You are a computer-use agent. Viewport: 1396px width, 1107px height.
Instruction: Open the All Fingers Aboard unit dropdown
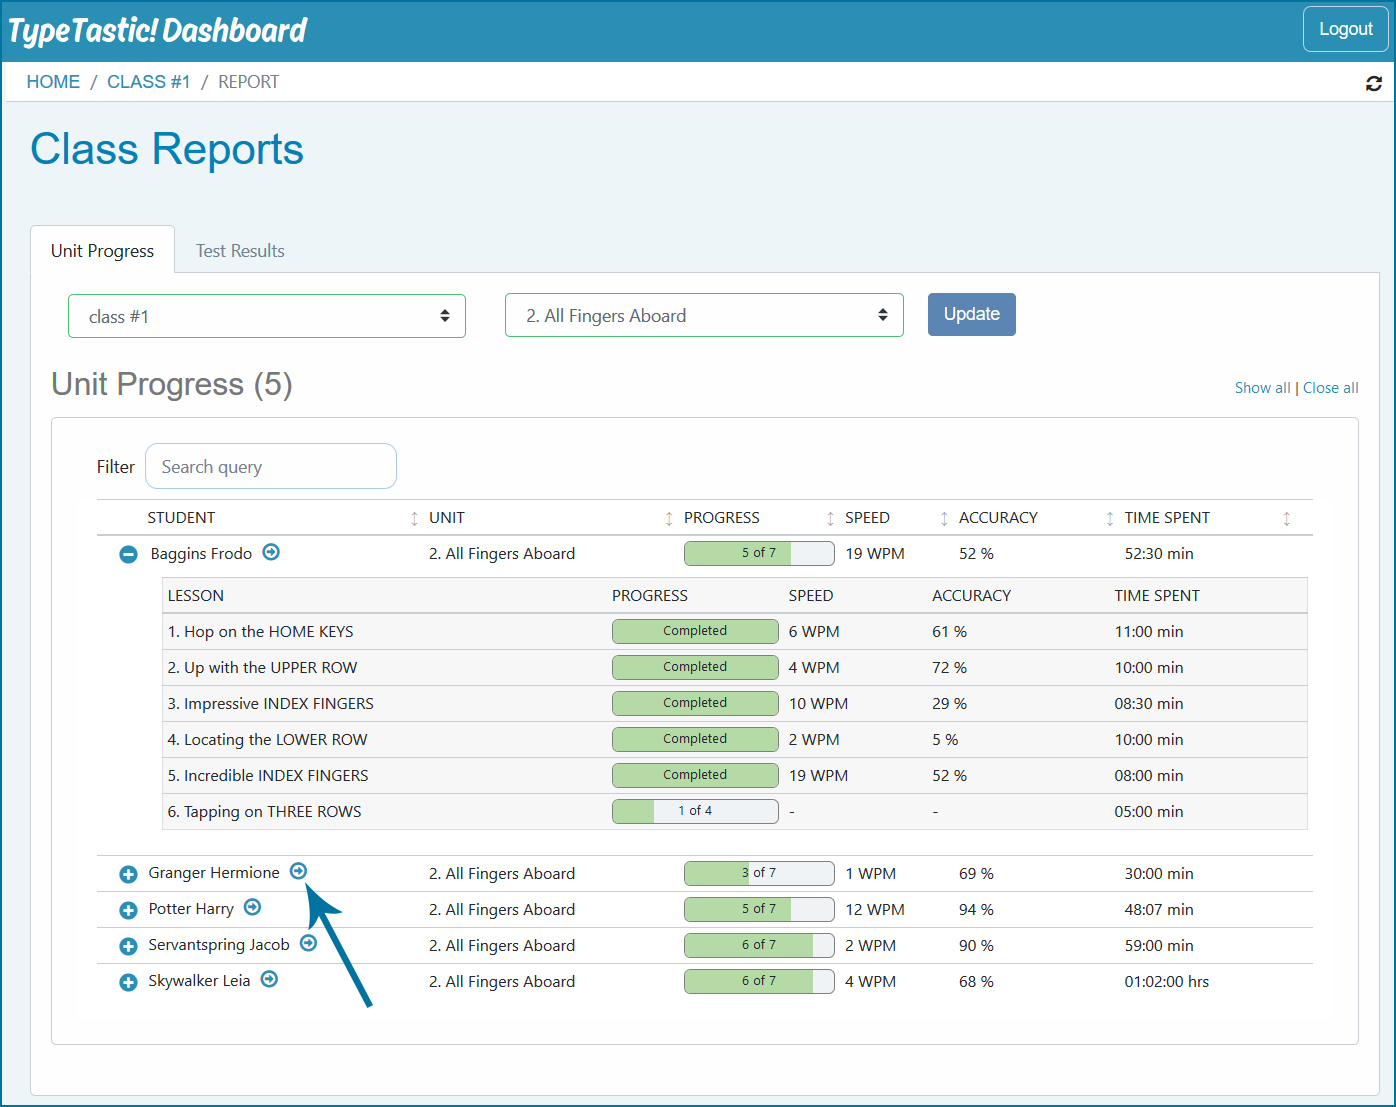coord(704,315)
